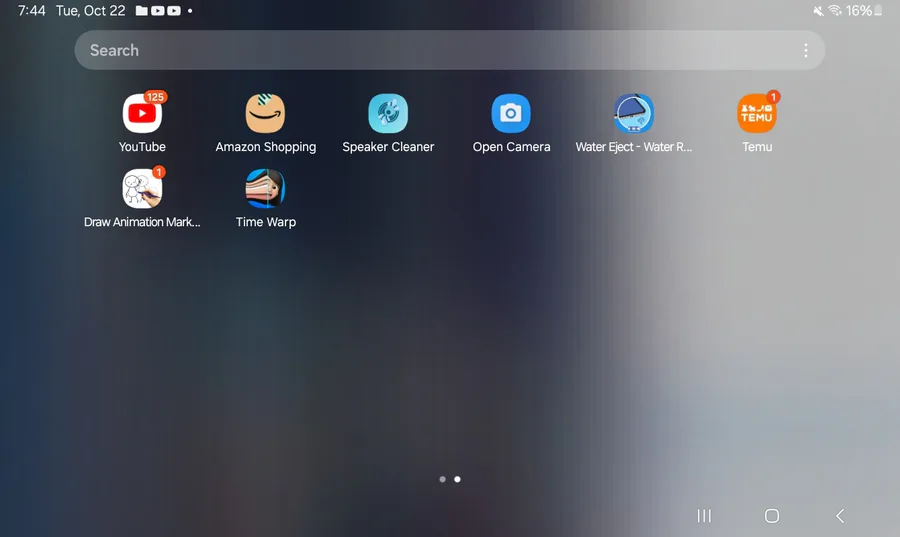Viewport: 900px width, 537px height.
Task: Tap the 7:44 clock in status bar
Action: pos(32,11)
